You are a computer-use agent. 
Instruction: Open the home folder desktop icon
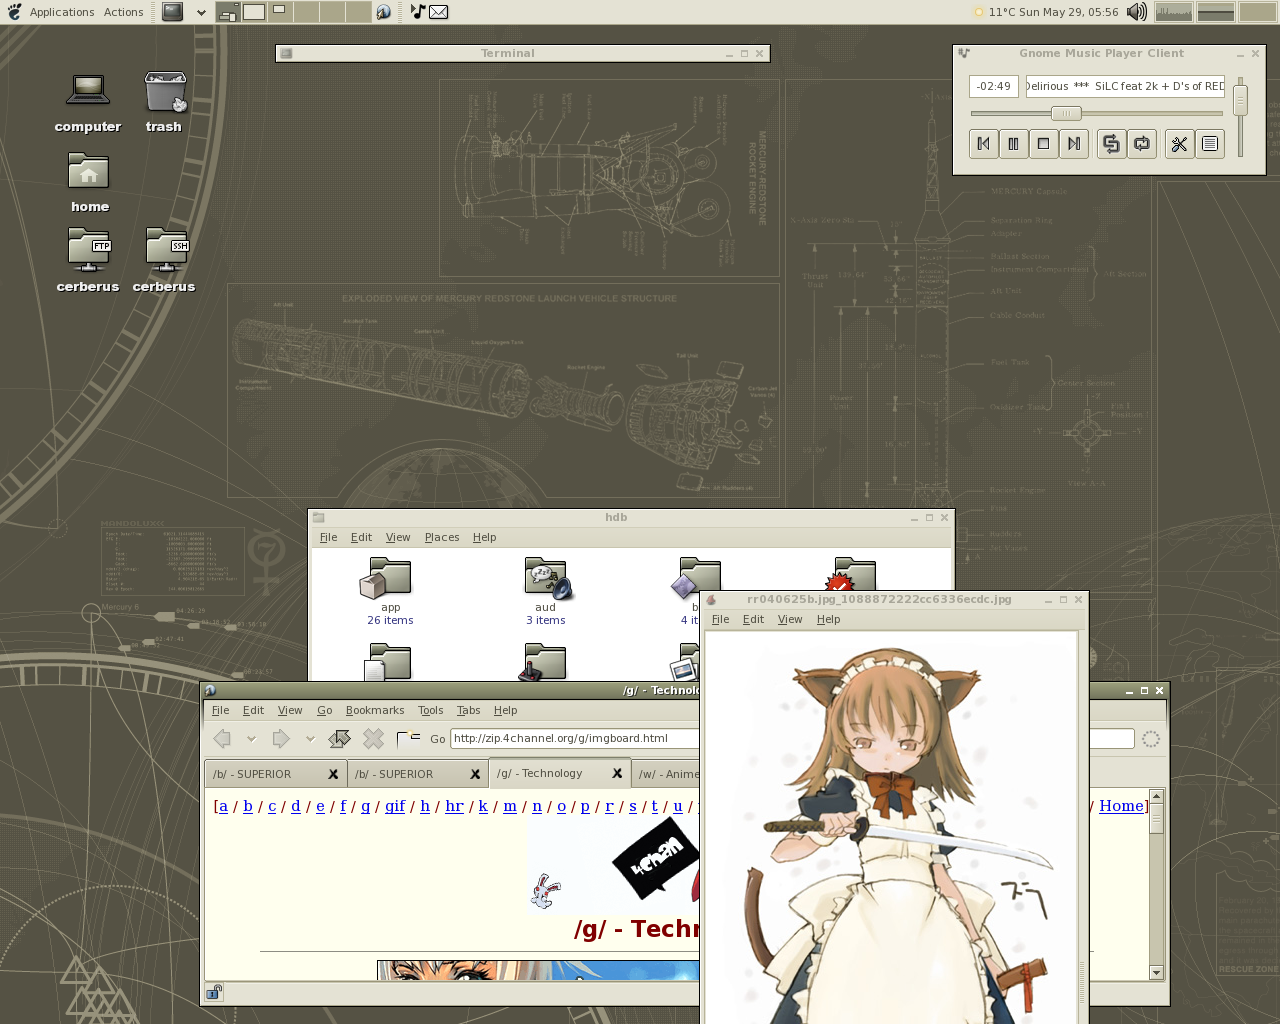89,182
